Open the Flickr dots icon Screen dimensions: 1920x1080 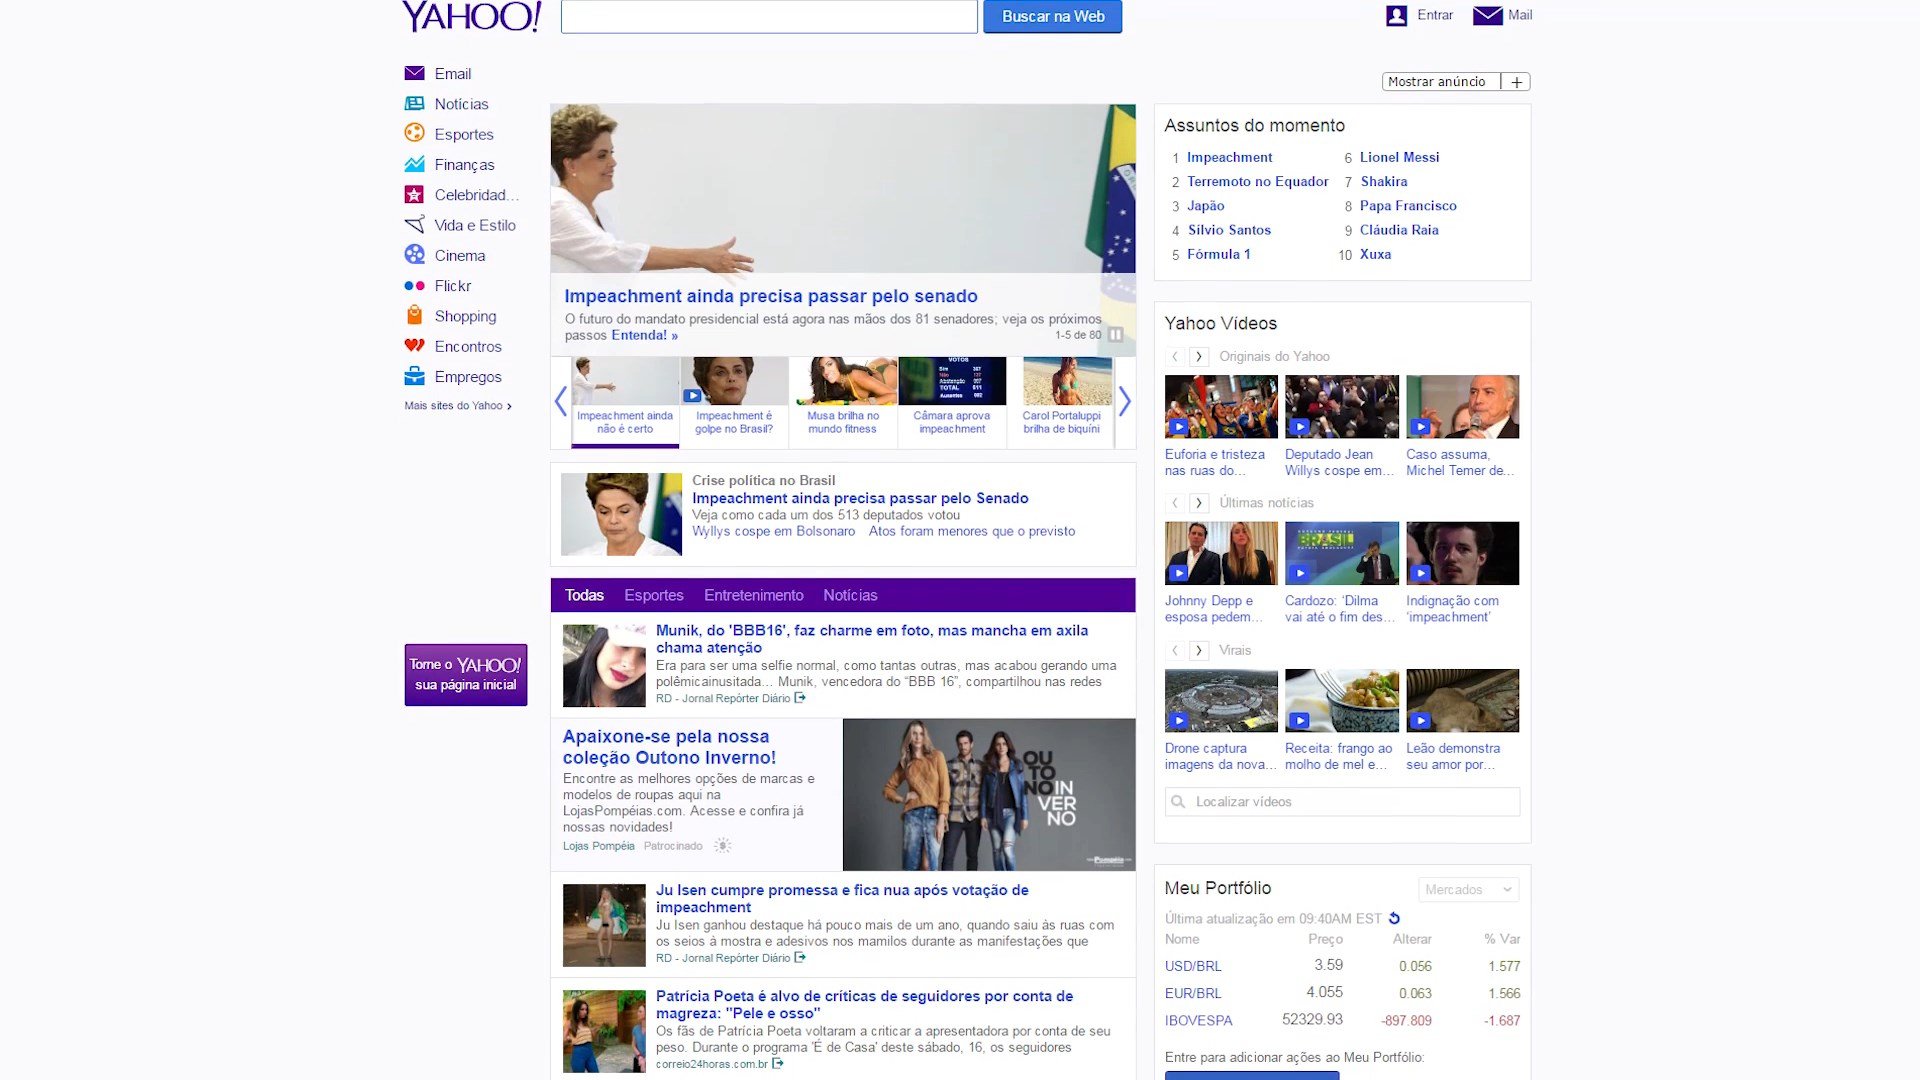click(x=414, y=285)
